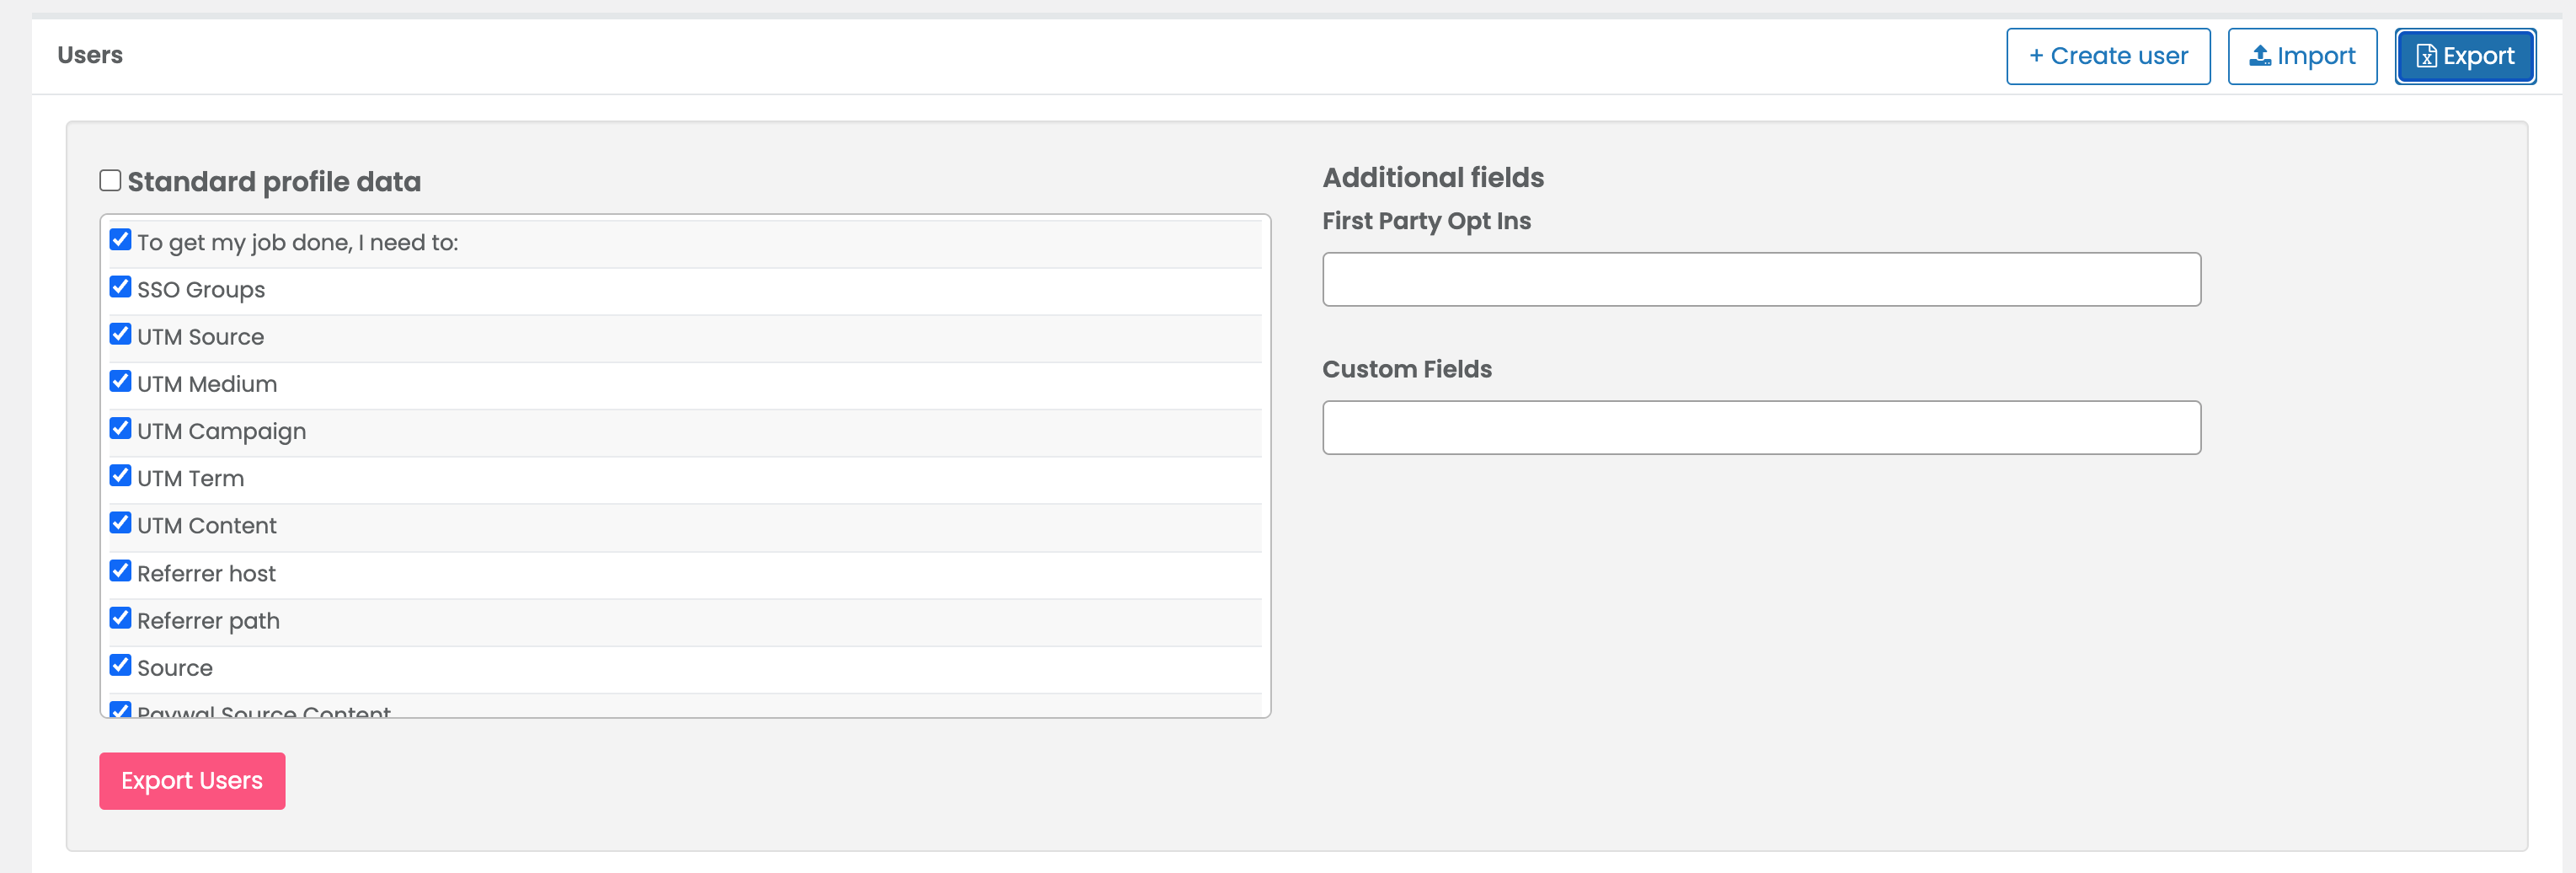Deselect the Referrer path checkbox
Image resolution: width=2576 pixels, height=873 pixels.
point(121,618)
